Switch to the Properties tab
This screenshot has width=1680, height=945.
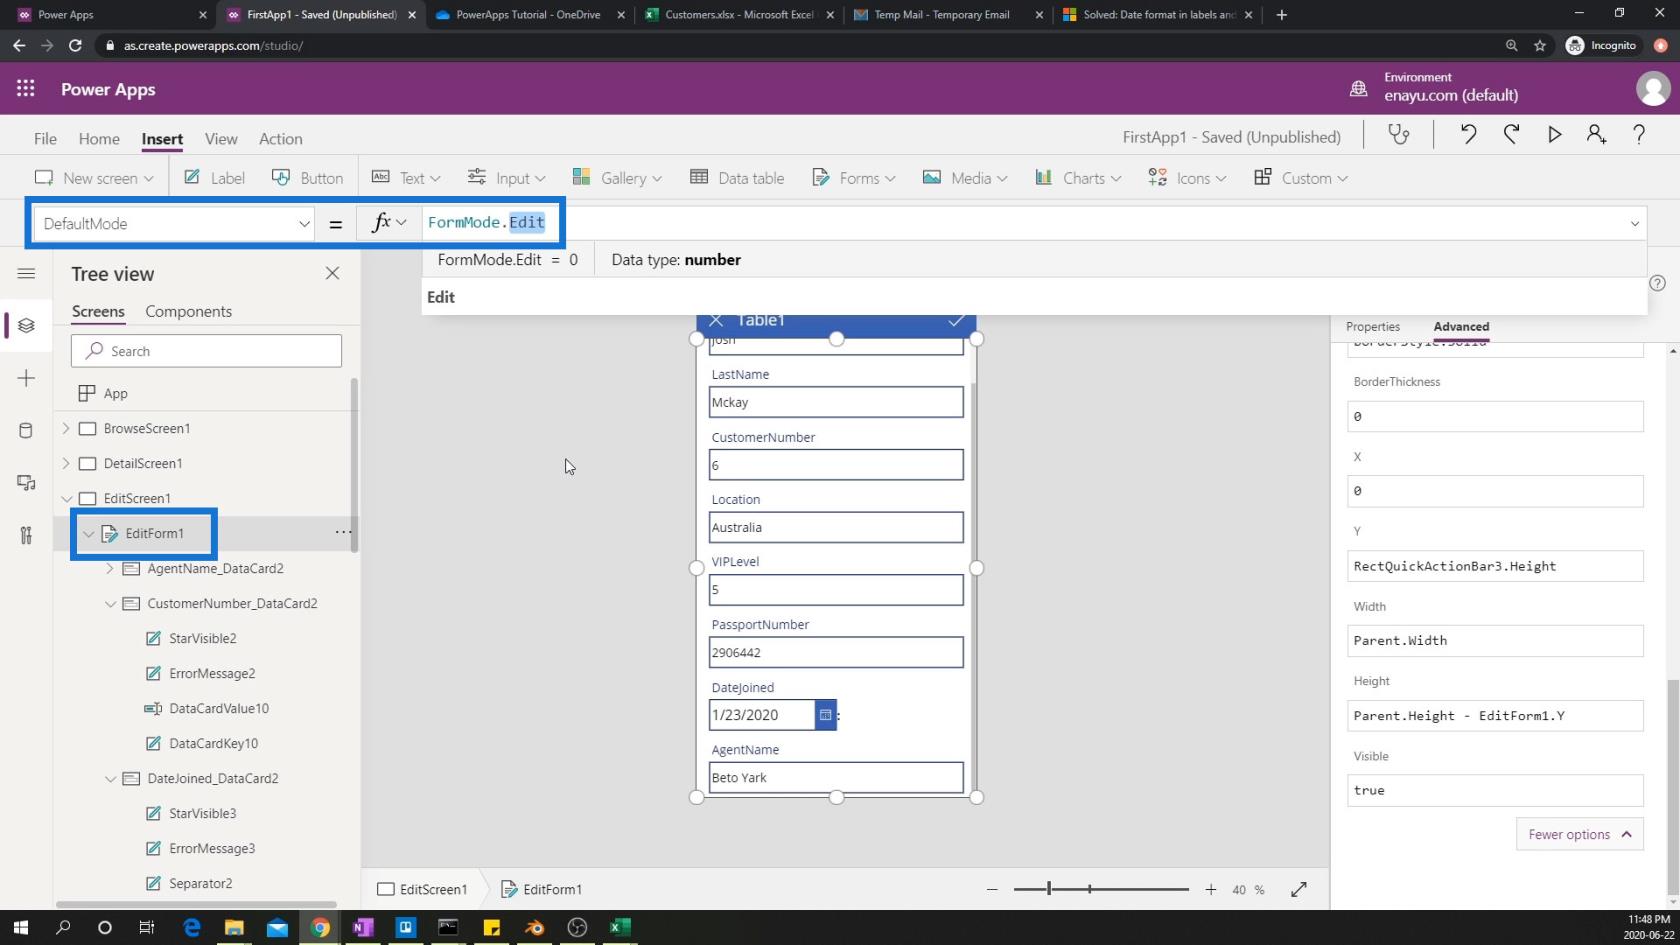(x=1372, y=326)
